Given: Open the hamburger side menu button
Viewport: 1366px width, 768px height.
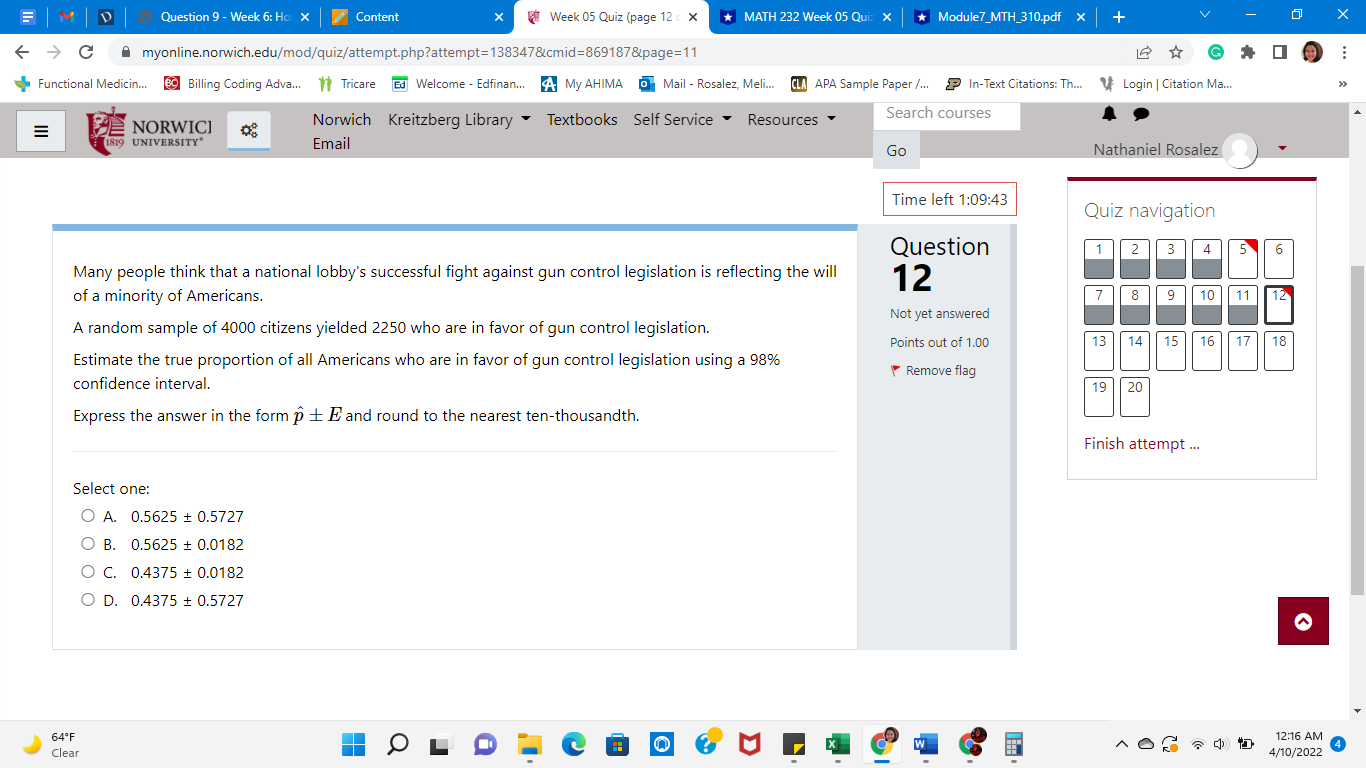Looking at the screenshot, I should pyautogui.click(x=41, y=131).
